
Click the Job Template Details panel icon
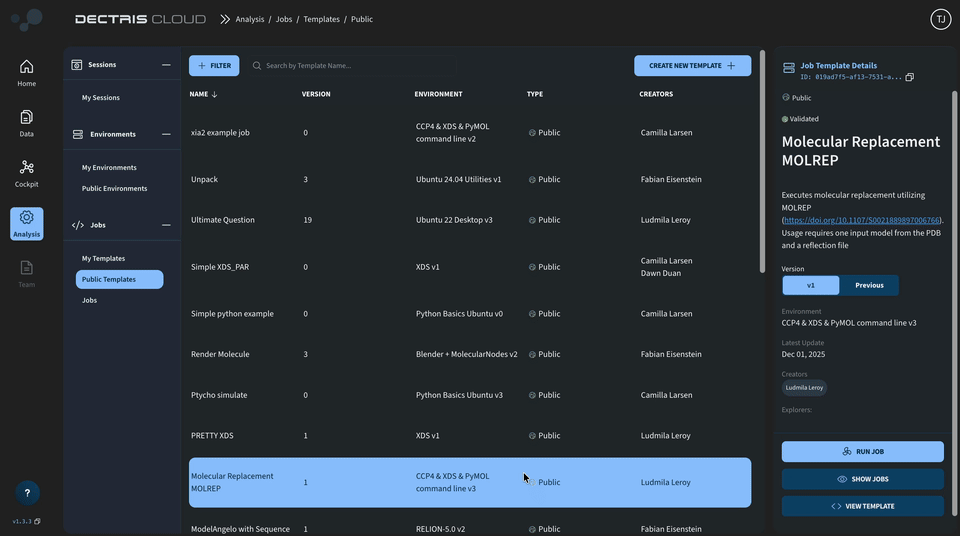[789, 67]
